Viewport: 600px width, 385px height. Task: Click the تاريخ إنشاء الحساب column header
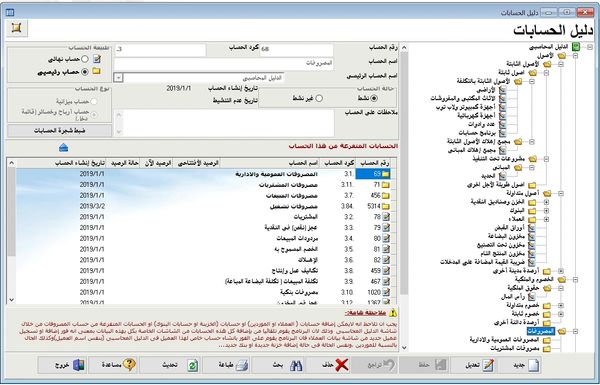pos(61,163)
